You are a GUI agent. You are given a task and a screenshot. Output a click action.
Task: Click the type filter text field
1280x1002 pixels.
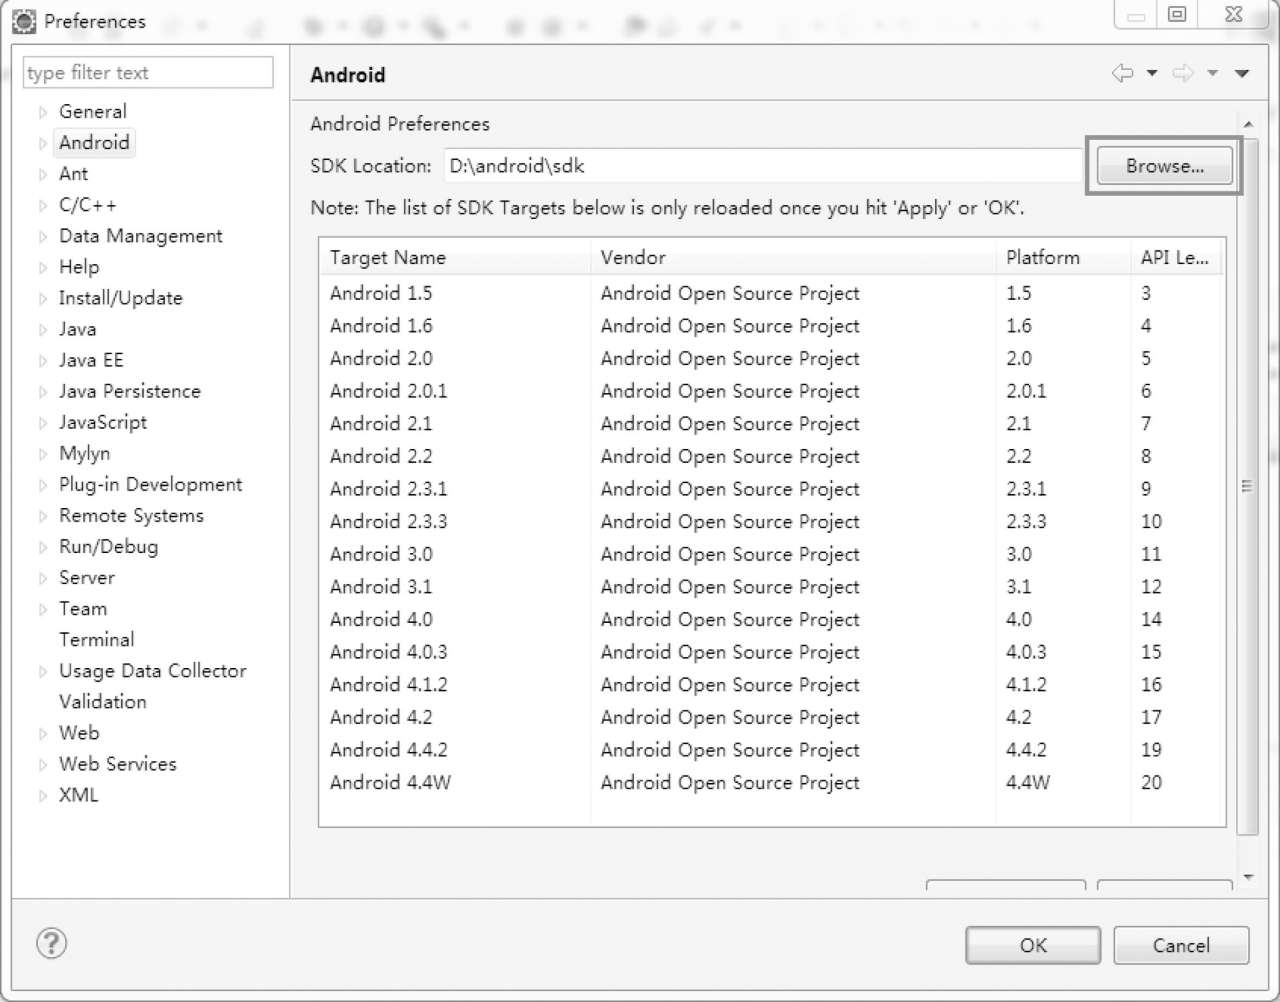(148, 73)
